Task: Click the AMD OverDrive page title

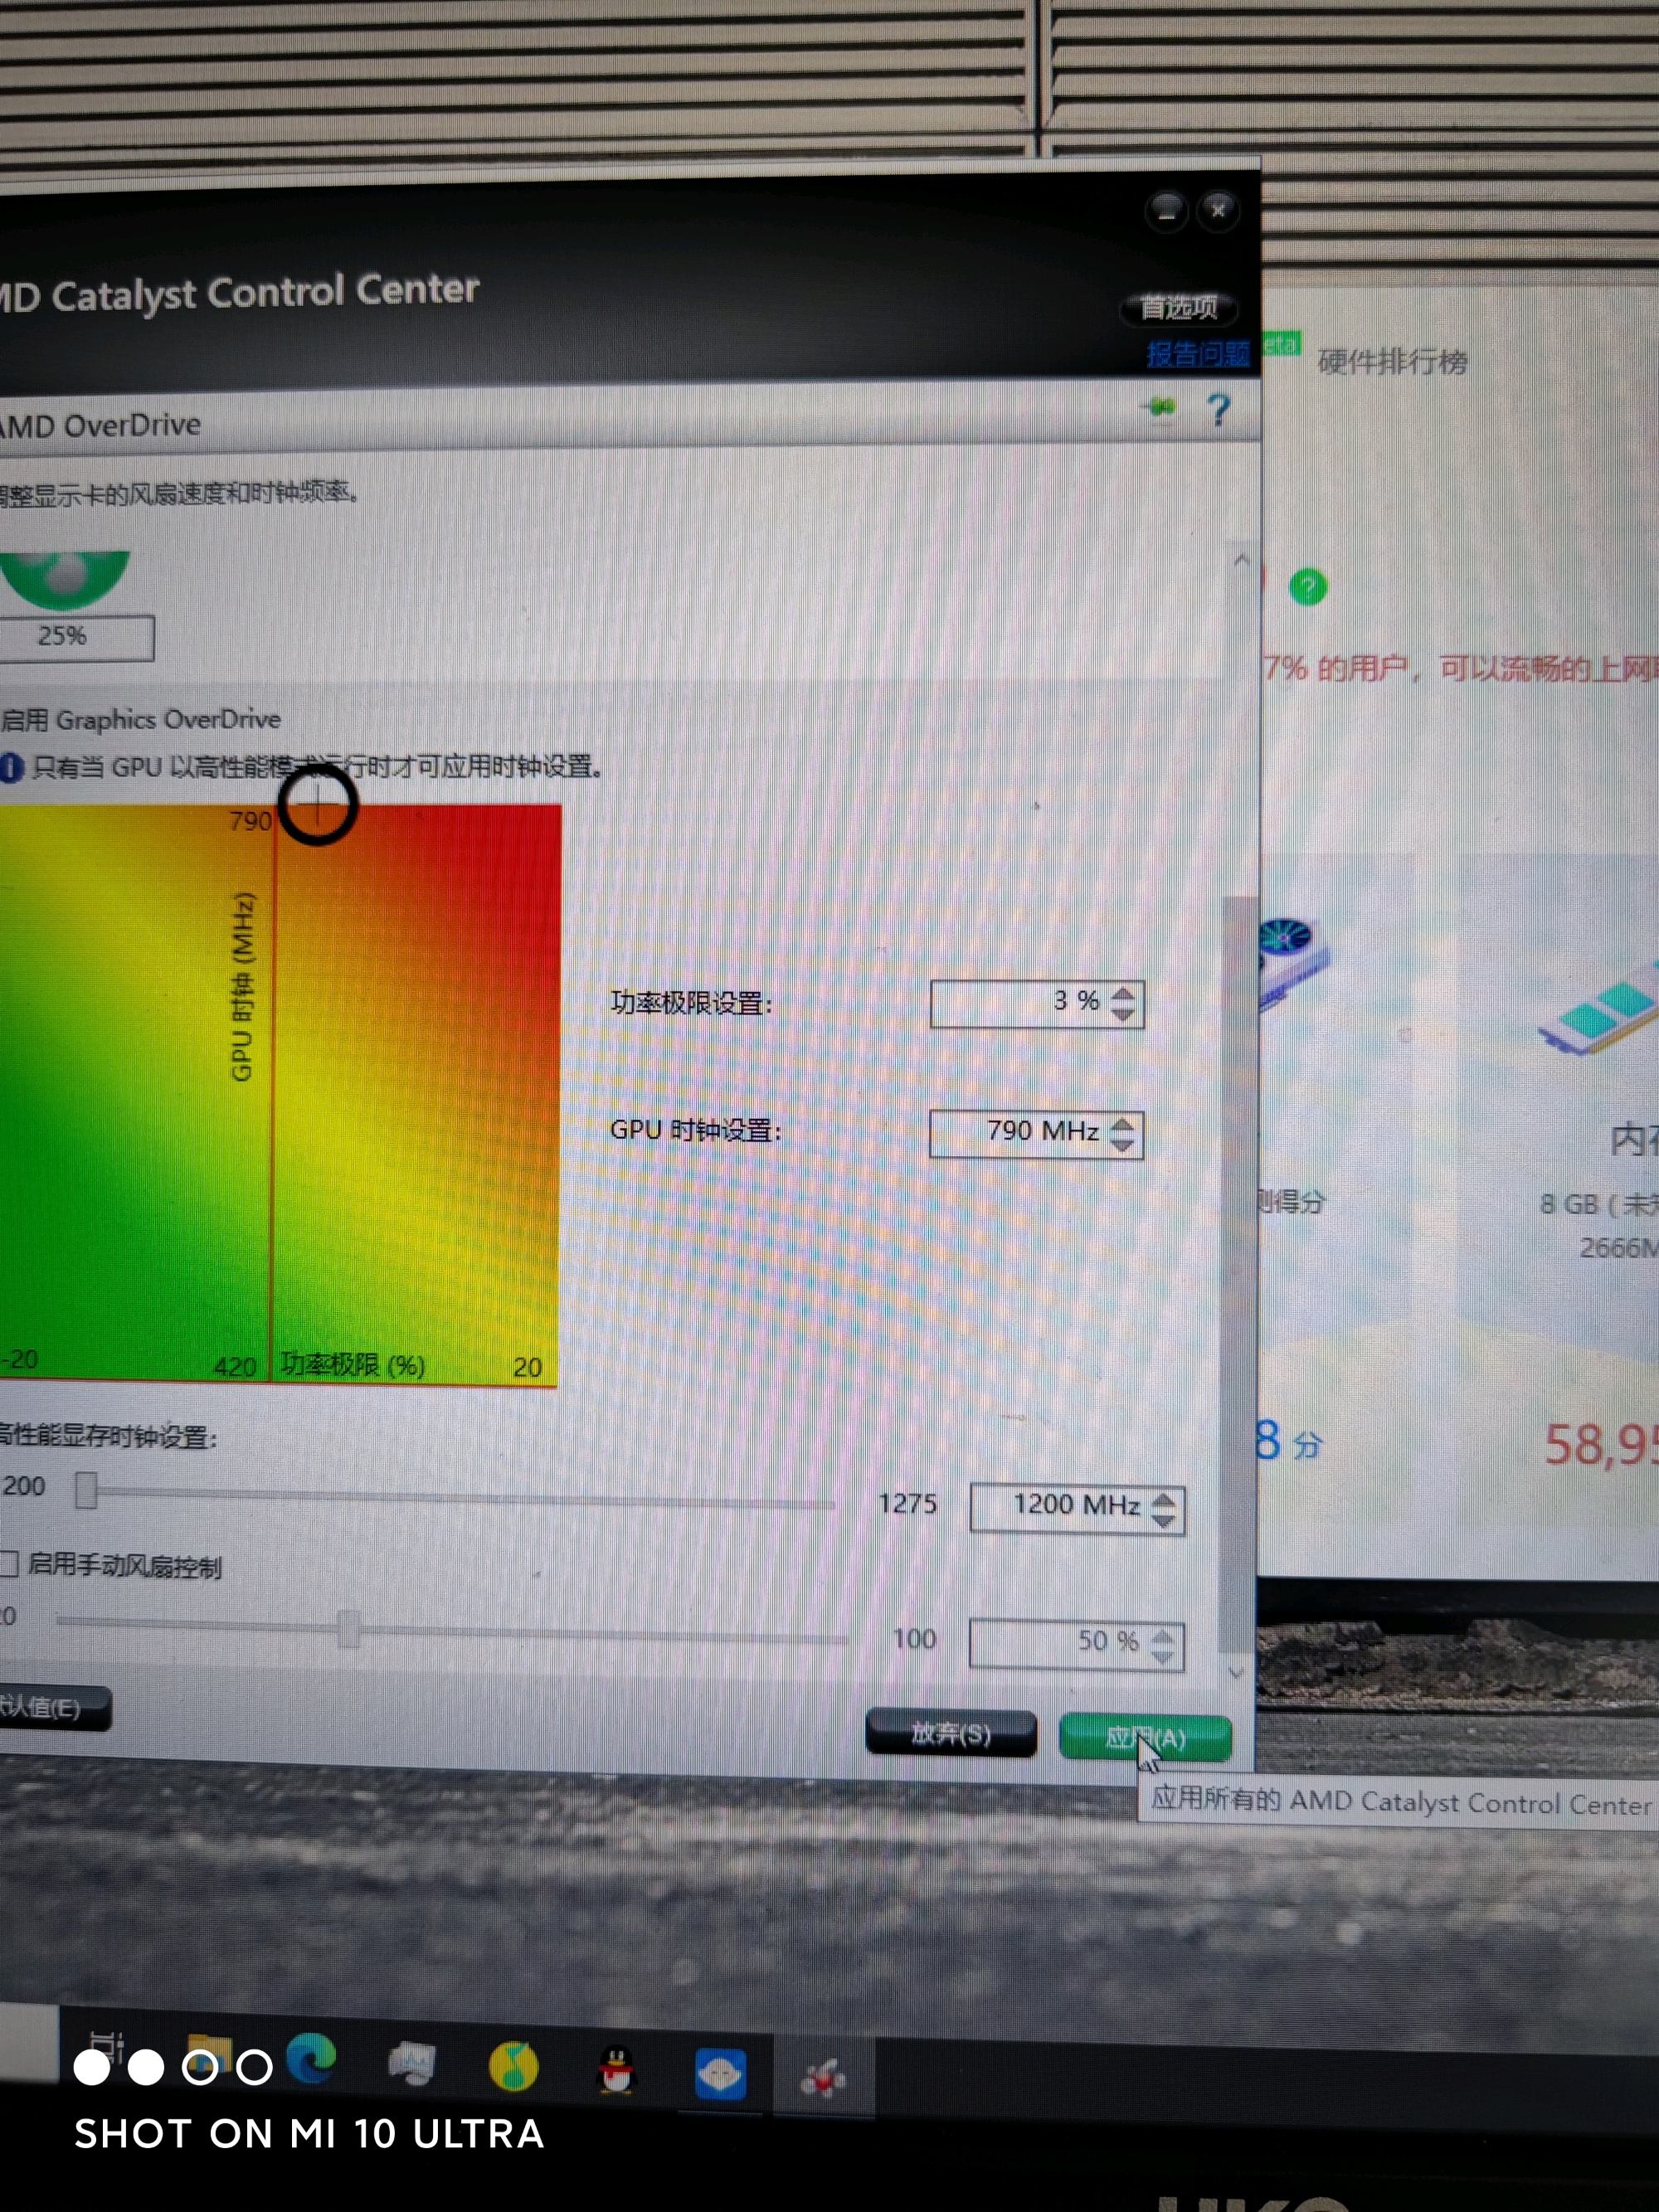Action: (x=100, y=426)
